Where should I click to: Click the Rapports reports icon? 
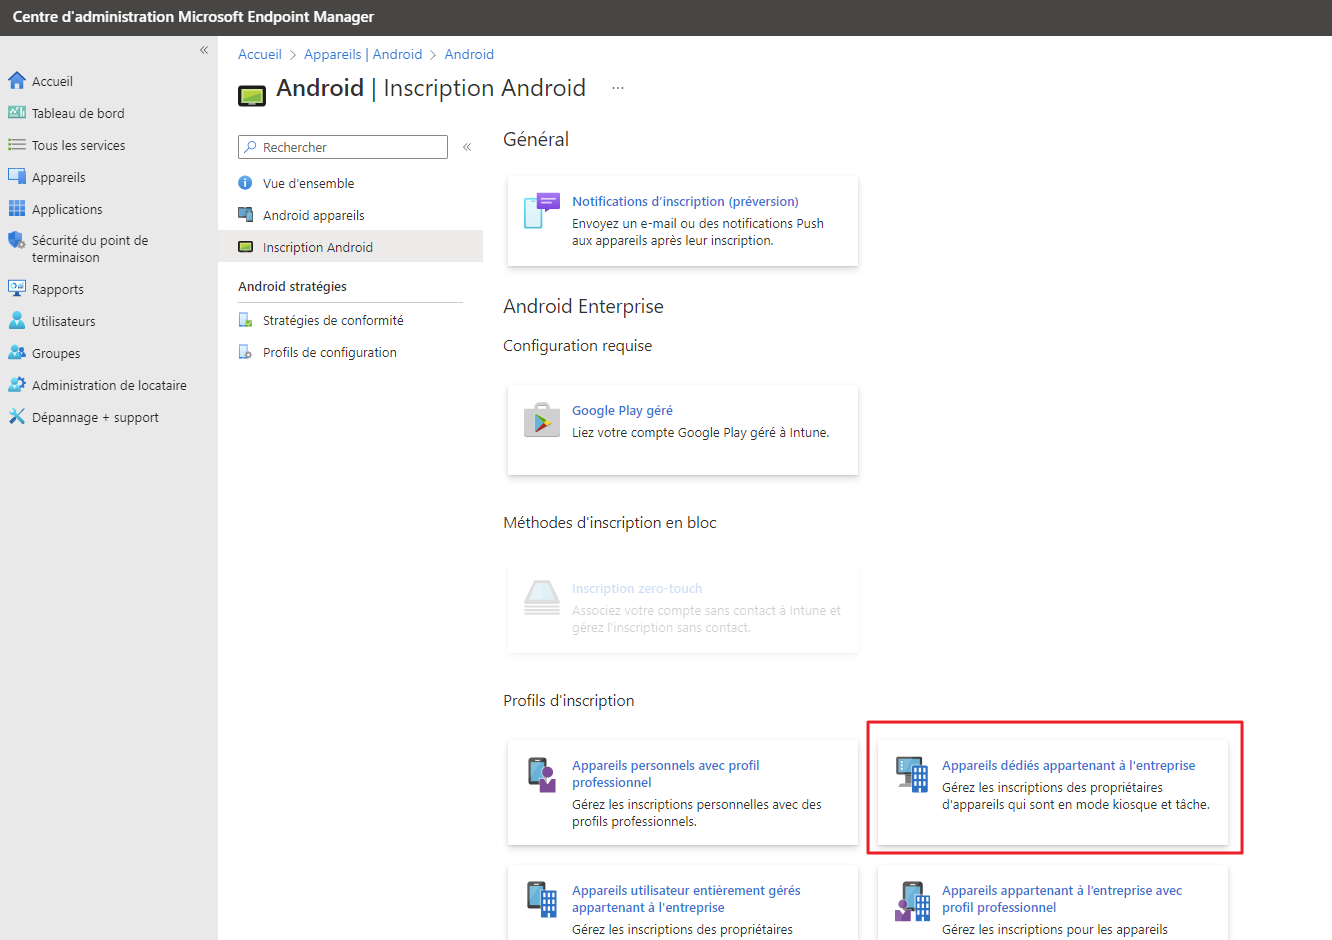coord(17,289)
